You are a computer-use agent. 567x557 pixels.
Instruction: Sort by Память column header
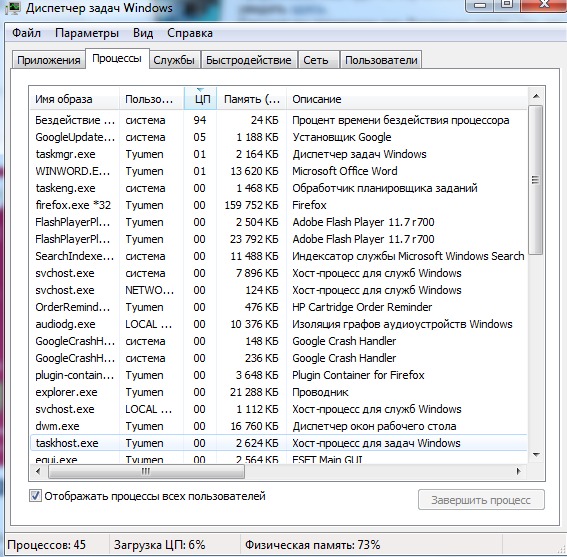[x=252, y=99]
